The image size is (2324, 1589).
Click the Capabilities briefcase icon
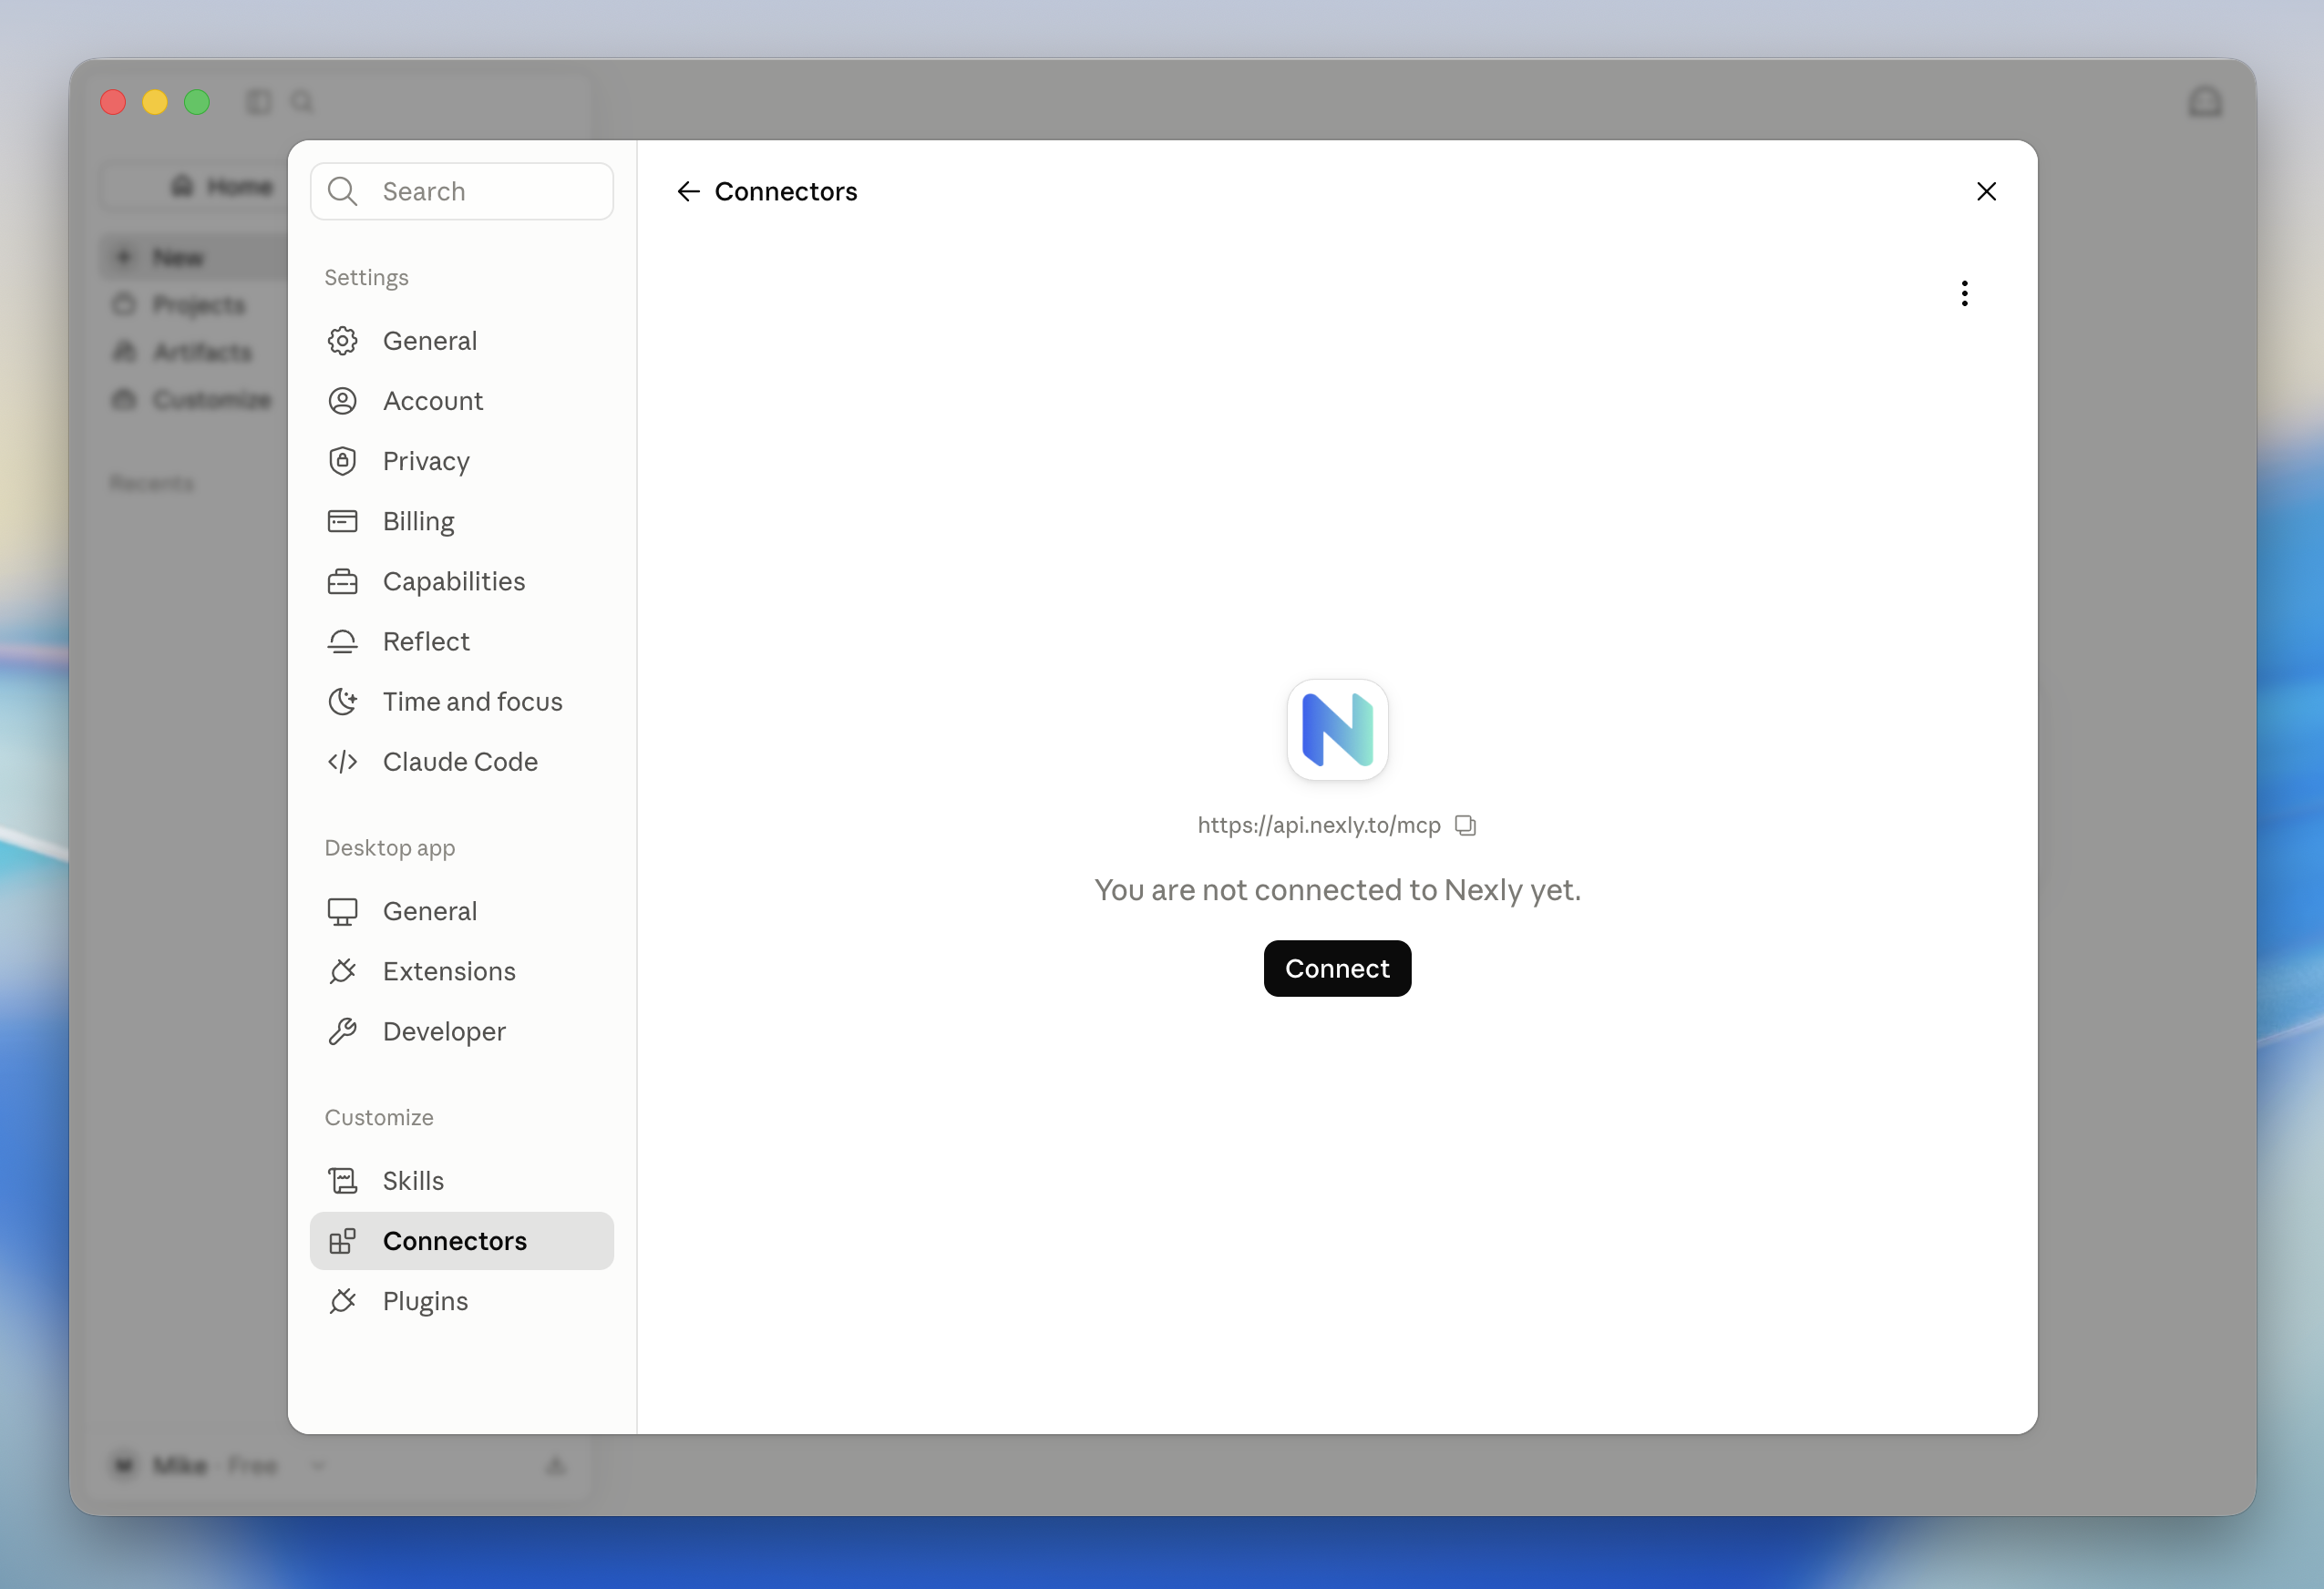342,581
